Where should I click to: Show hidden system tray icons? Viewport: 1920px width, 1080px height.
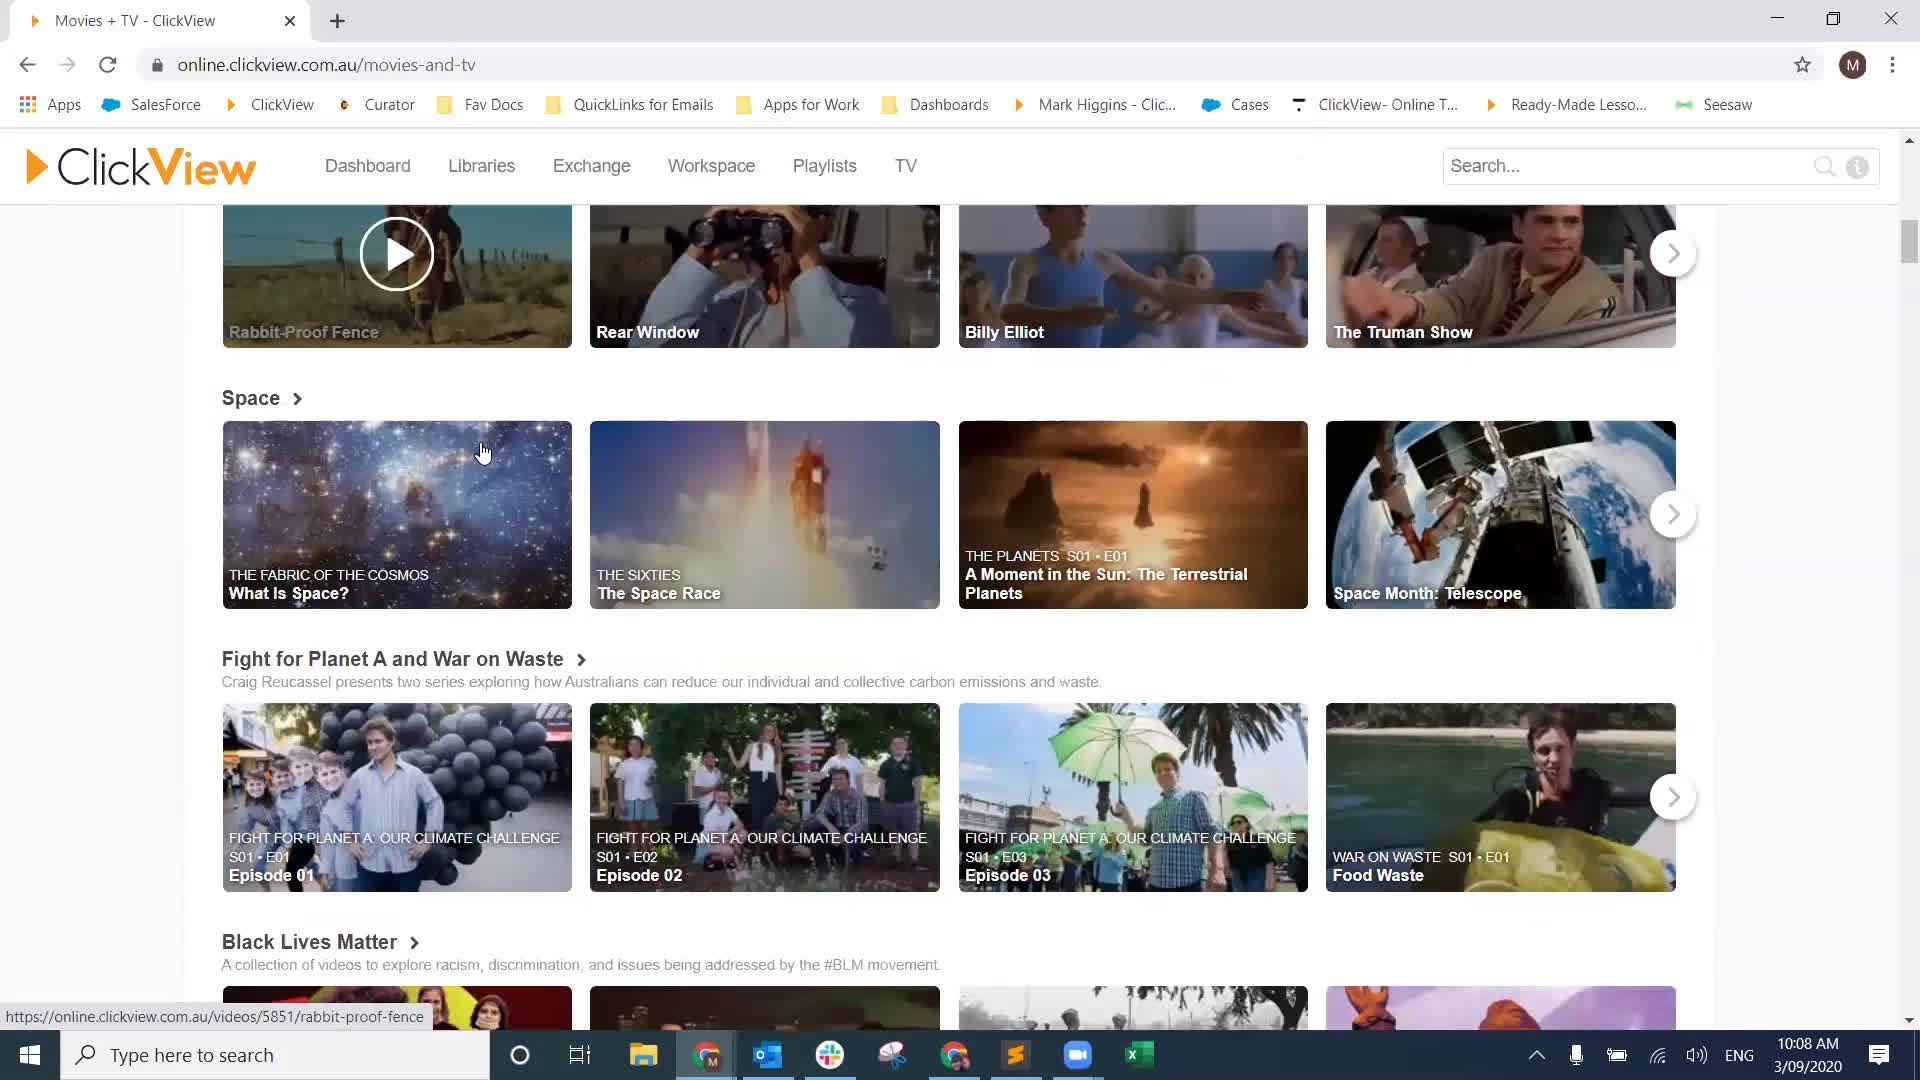pyautogui.click(x=1537, y=1055)
